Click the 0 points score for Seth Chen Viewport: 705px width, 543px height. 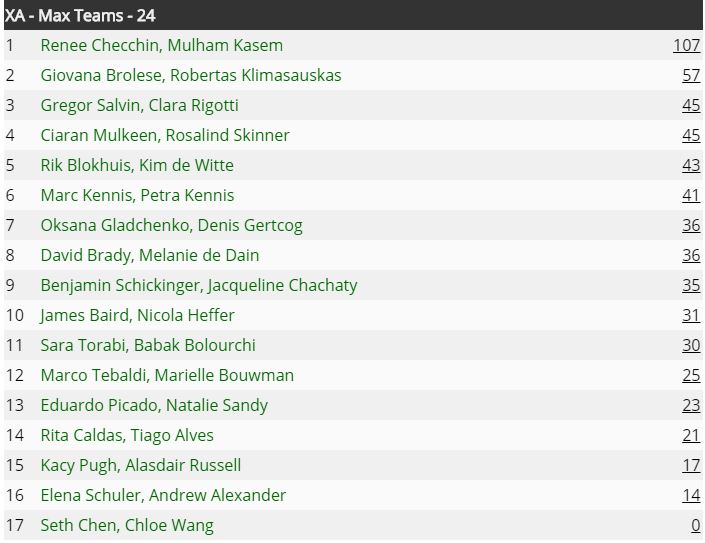[x=696, y=525]
